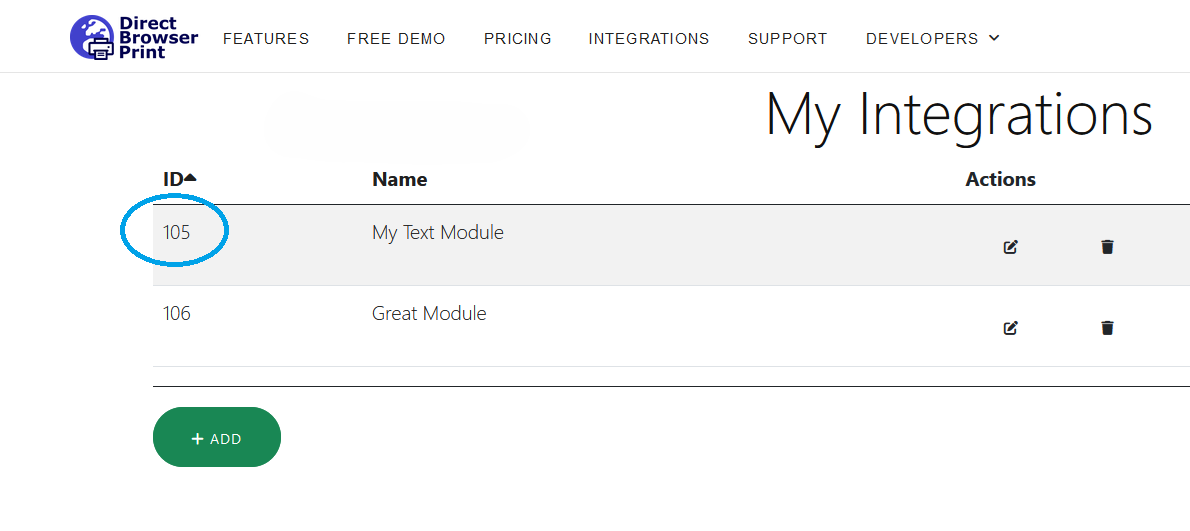Open the Support page
Viewport: 1190px width, 531px height.
coord(788,39)
